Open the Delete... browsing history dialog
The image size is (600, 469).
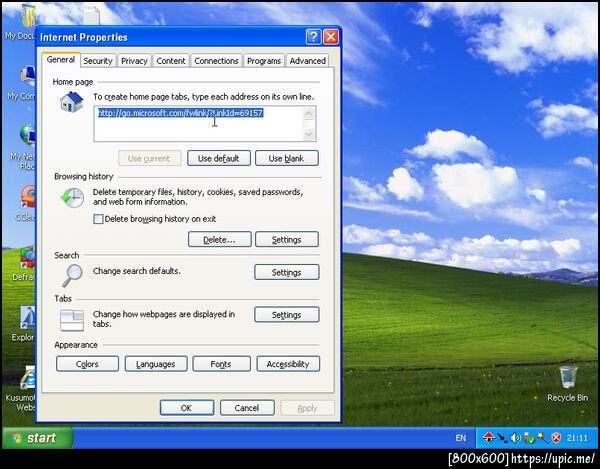(219, 239)
